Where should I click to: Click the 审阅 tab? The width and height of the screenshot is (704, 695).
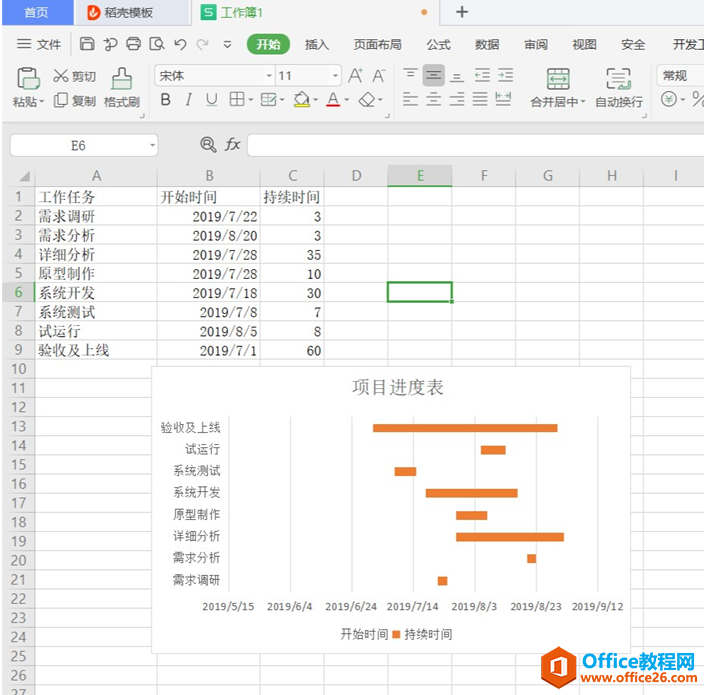pos(535,44)
